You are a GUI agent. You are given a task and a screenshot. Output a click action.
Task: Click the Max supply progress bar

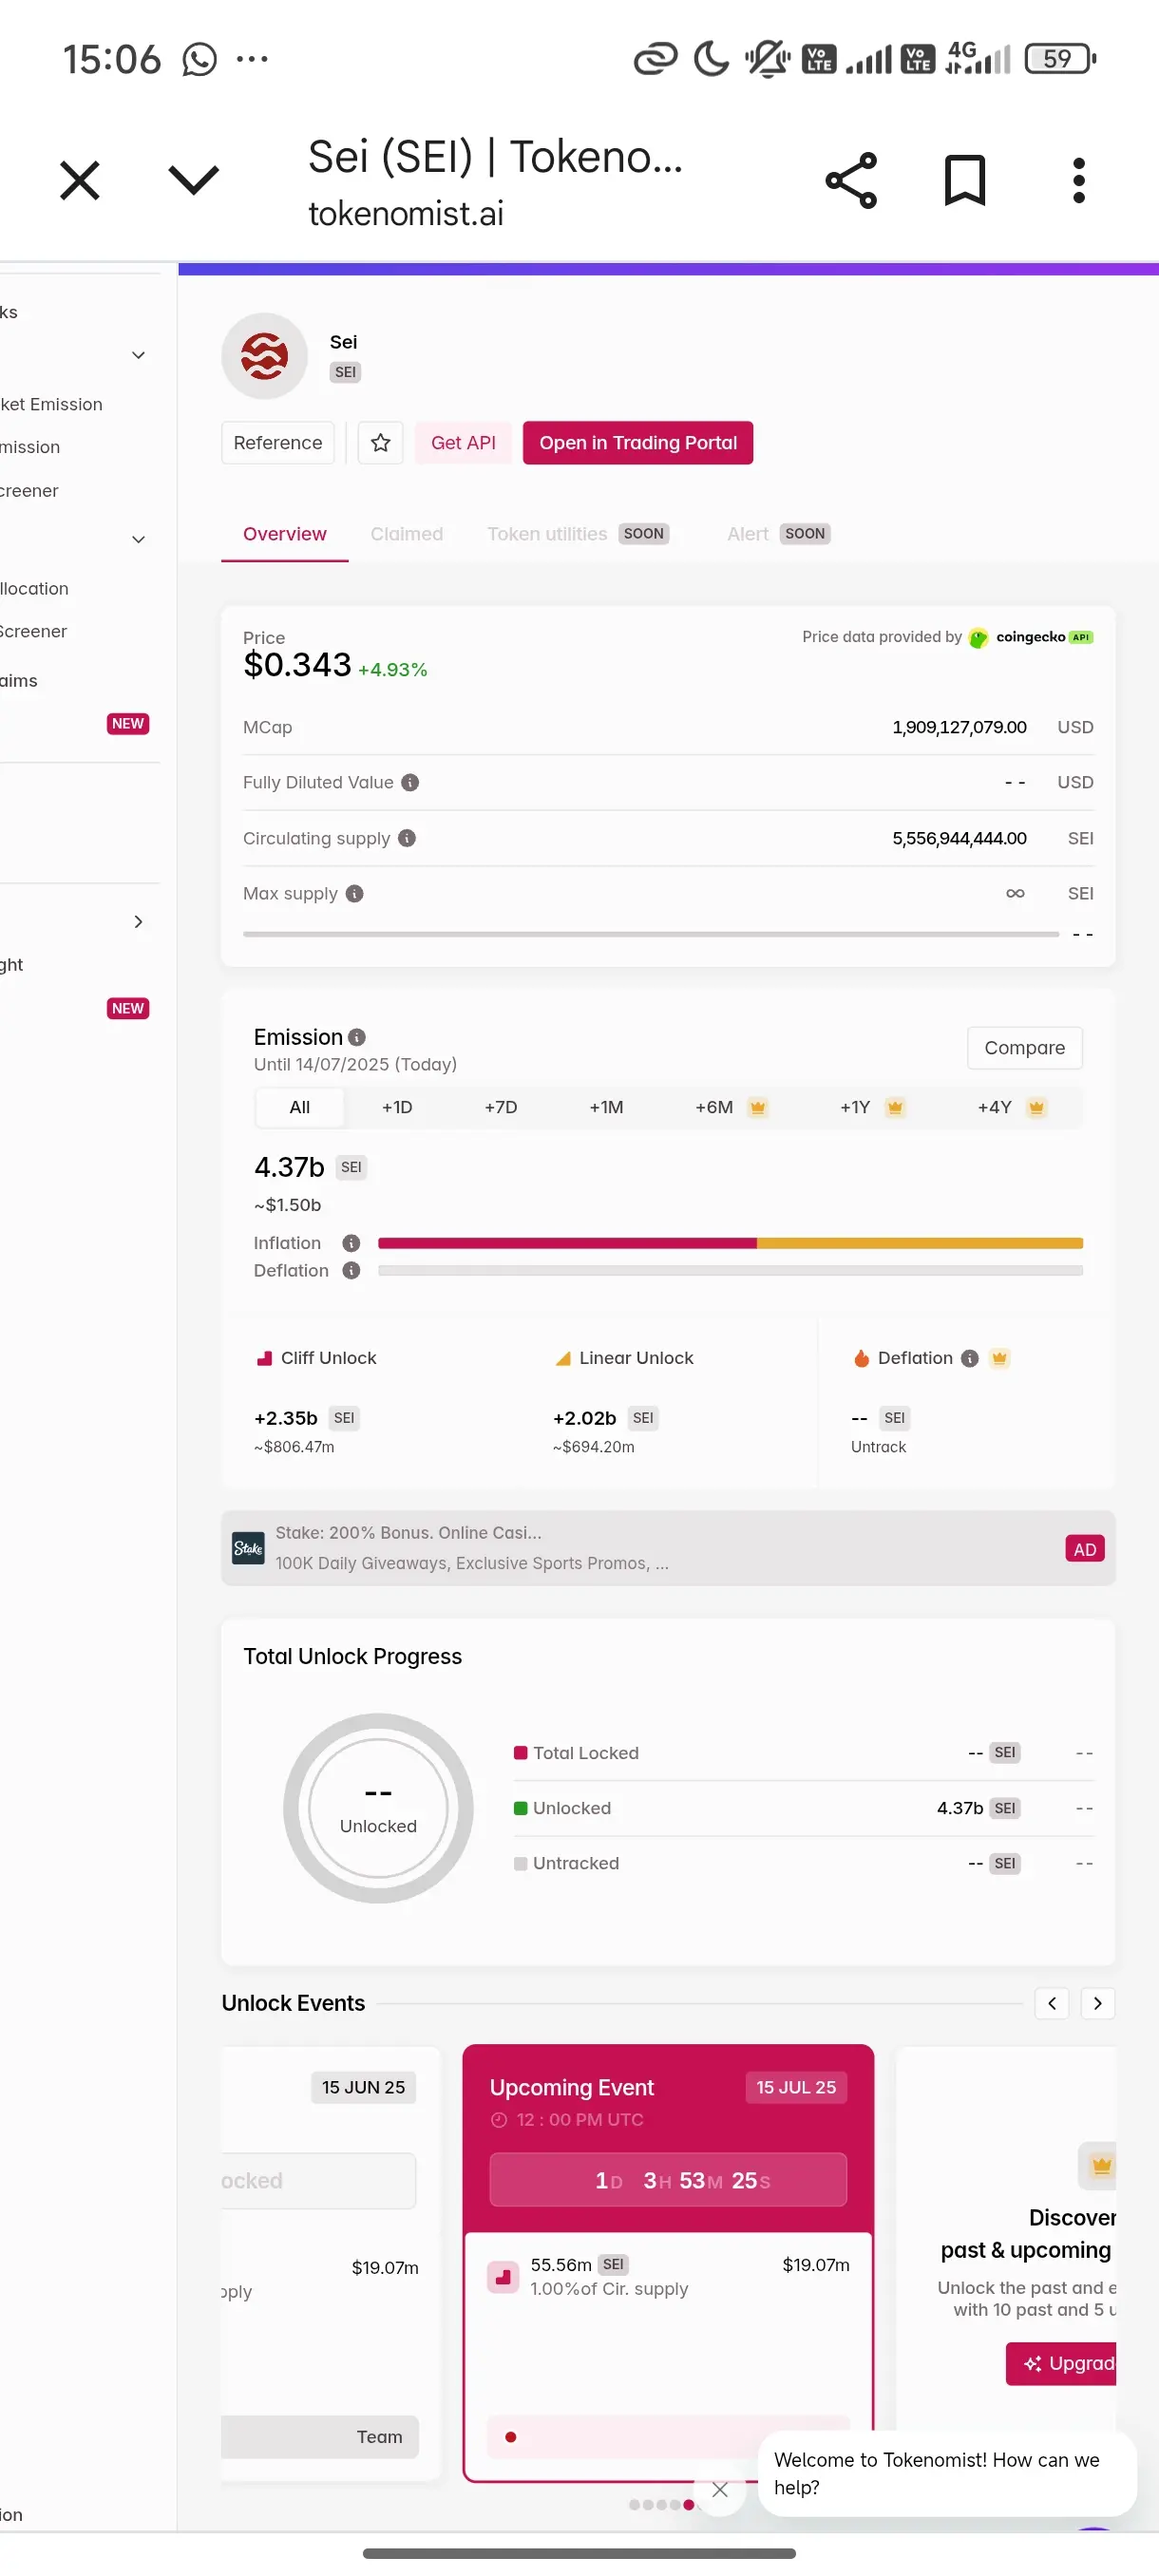point(651,934)
